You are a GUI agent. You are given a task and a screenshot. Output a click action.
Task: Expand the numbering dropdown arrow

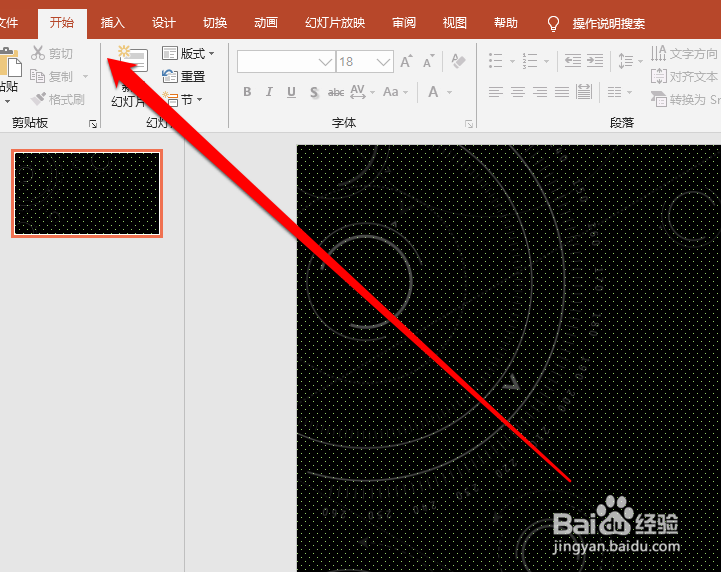(x=546, y=61)
